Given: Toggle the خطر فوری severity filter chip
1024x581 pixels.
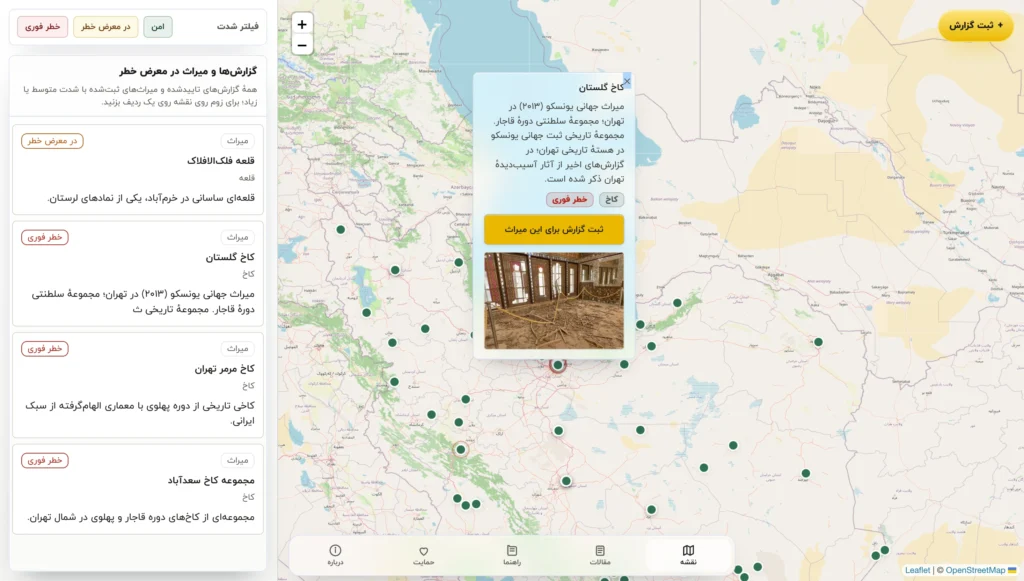Looking at the screenshot, I should [x=43, y=27].
